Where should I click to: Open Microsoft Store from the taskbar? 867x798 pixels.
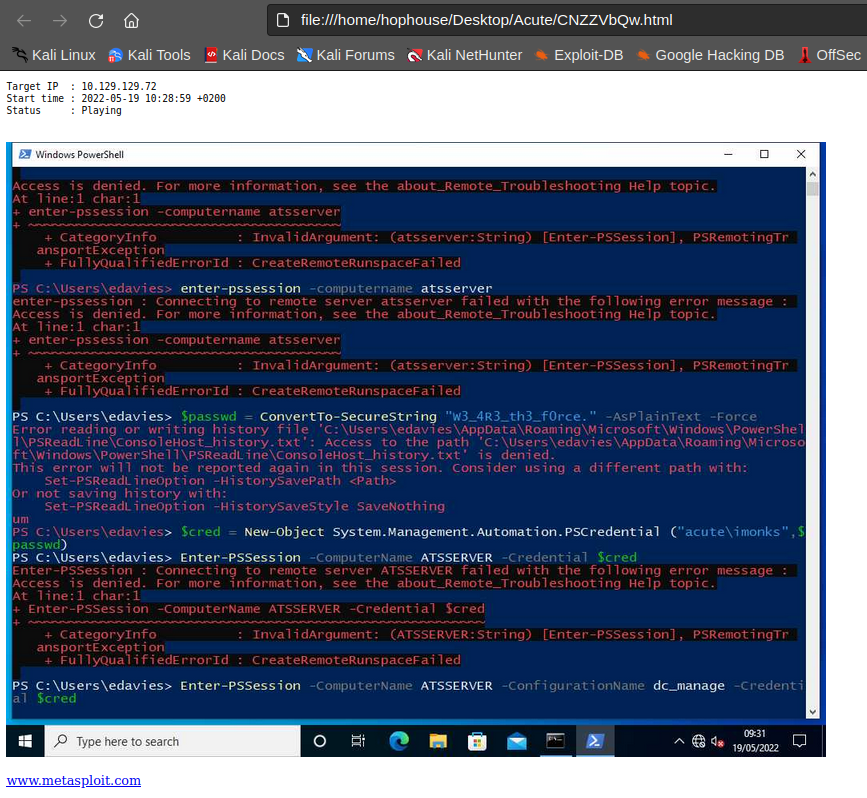(477, 740)
